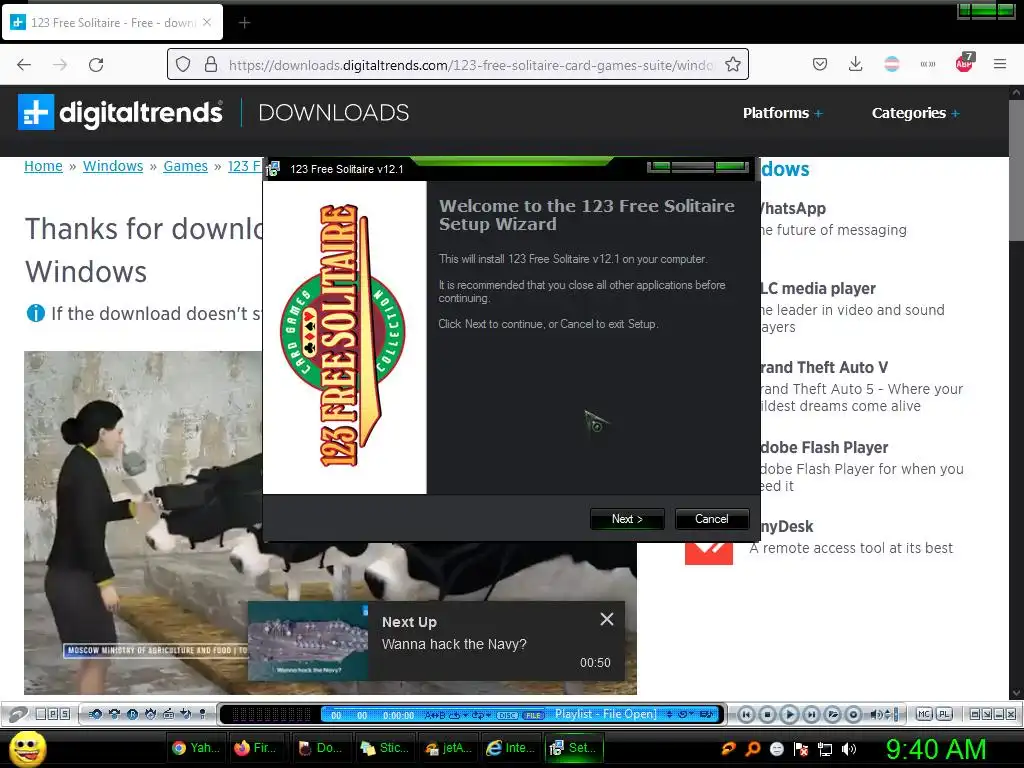Click the browser address bar

457,65
